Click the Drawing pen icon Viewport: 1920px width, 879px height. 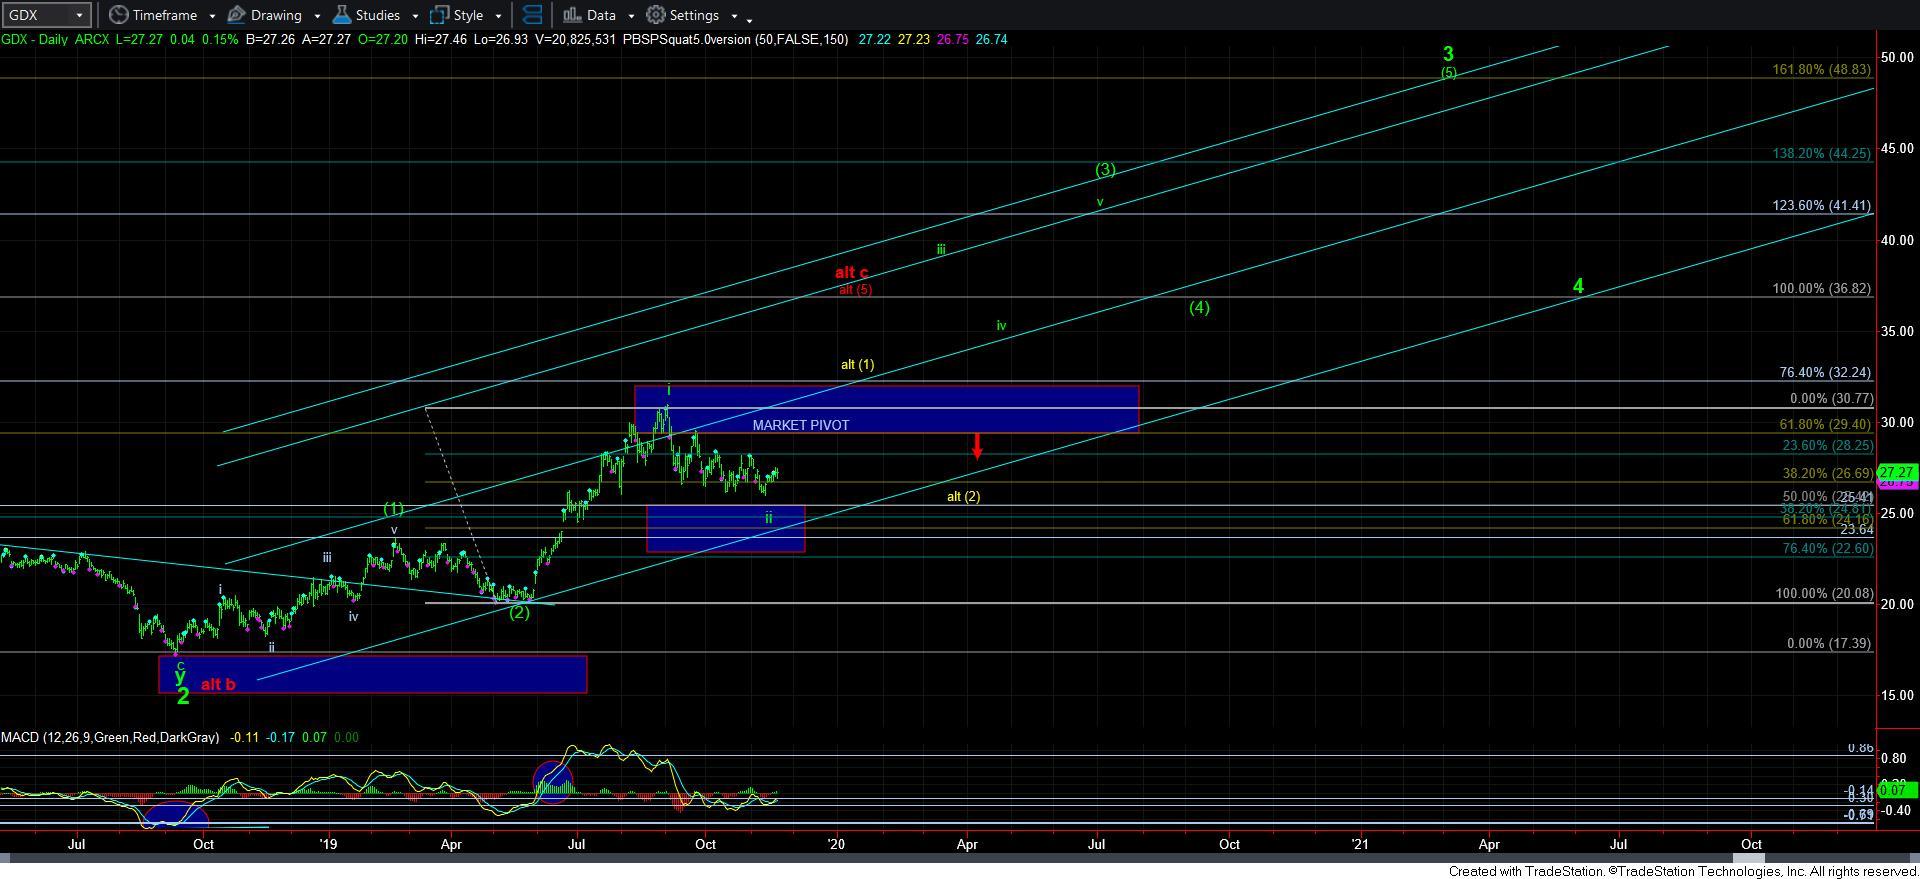point(237,15)
